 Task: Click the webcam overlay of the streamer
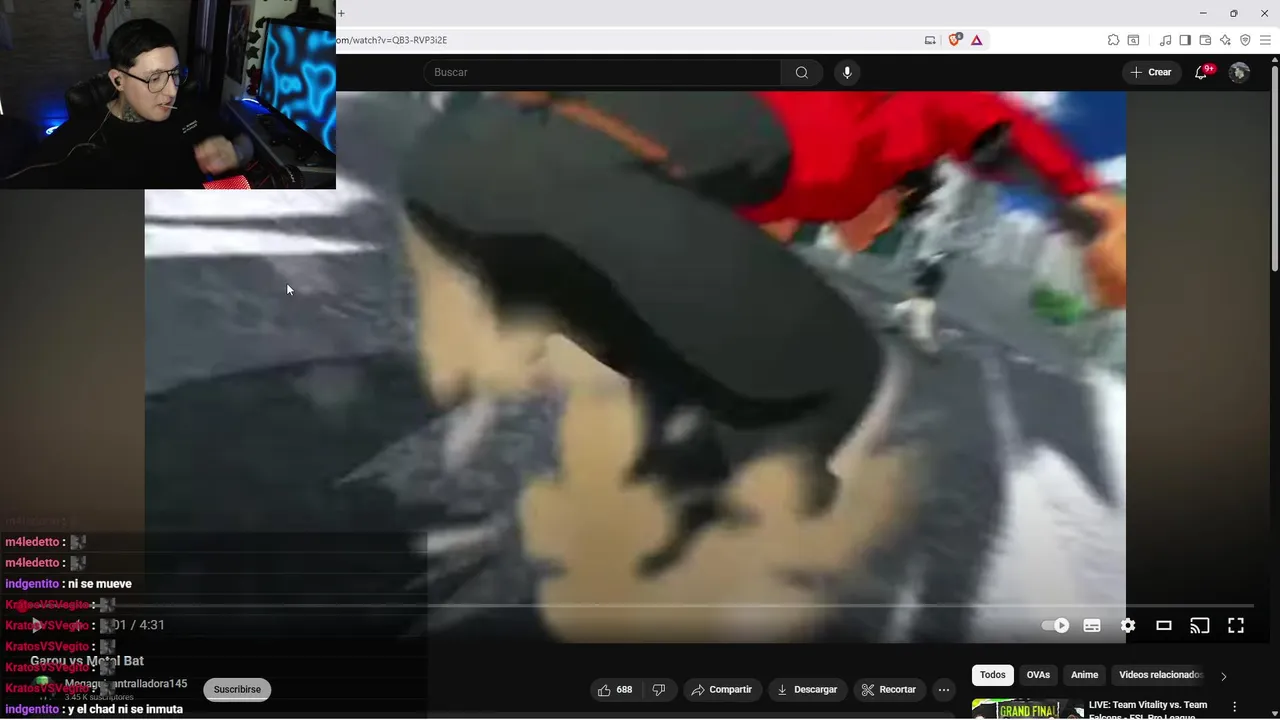[168, 94]
